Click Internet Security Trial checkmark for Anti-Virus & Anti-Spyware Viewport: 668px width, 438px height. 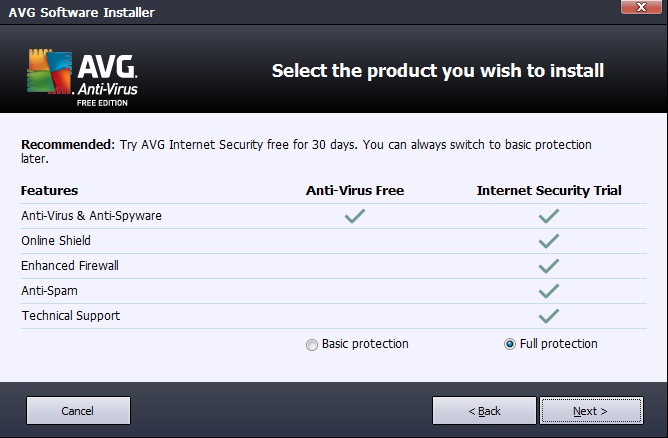[548, 215]
